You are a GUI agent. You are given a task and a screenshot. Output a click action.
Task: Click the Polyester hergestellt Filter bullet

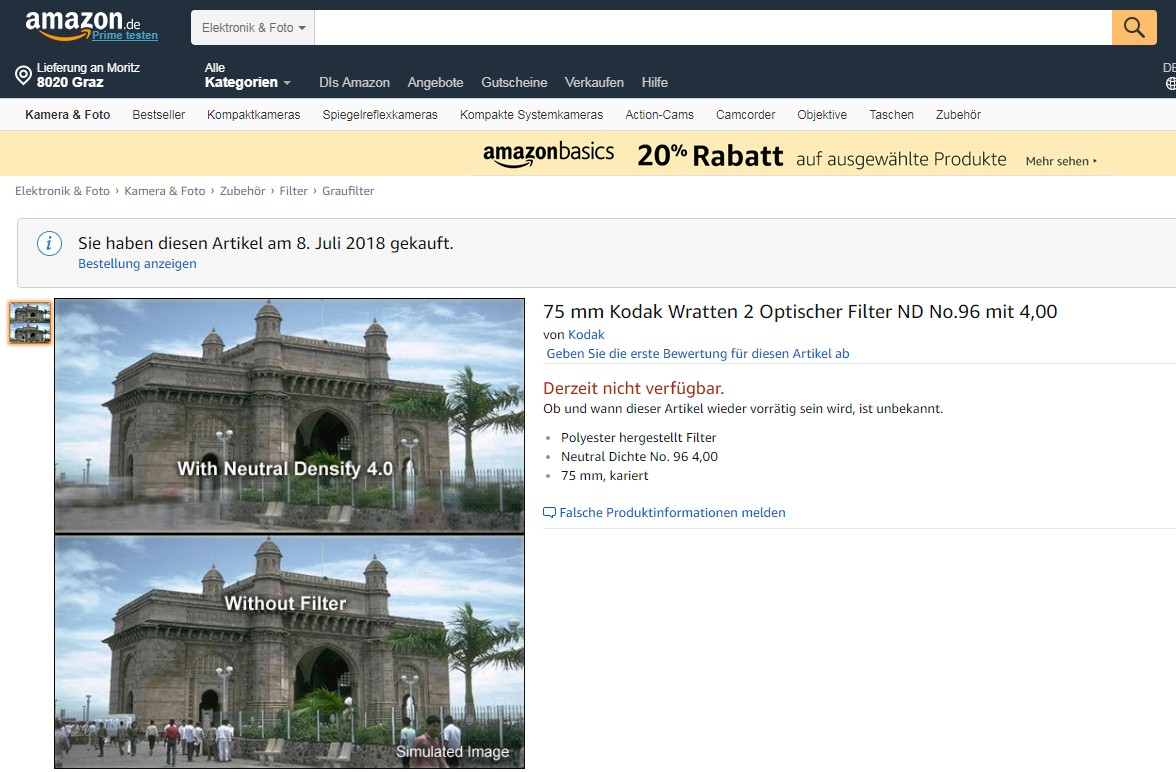[638, 437]
